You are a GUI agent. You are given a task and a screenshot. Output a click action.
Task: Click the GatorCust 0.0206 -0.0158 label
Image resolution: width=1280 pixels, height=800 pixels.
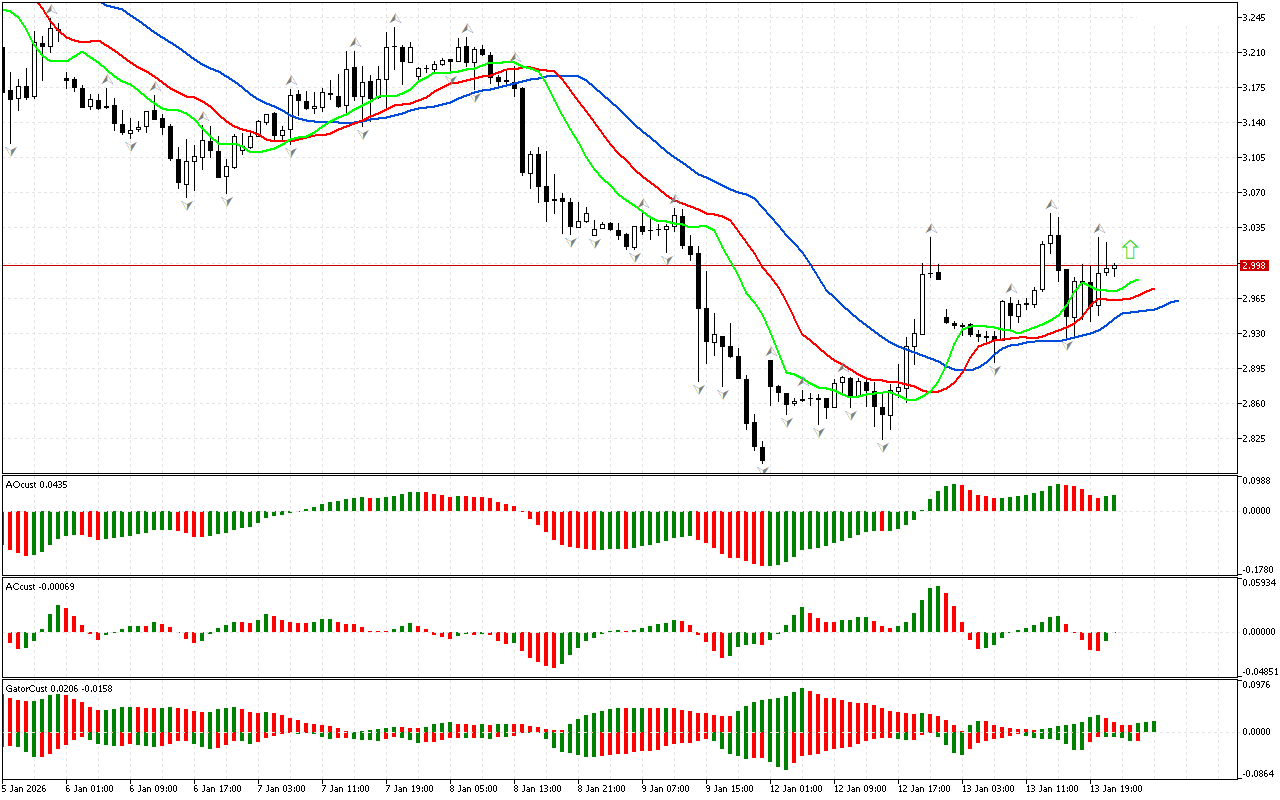coord(59,688)
